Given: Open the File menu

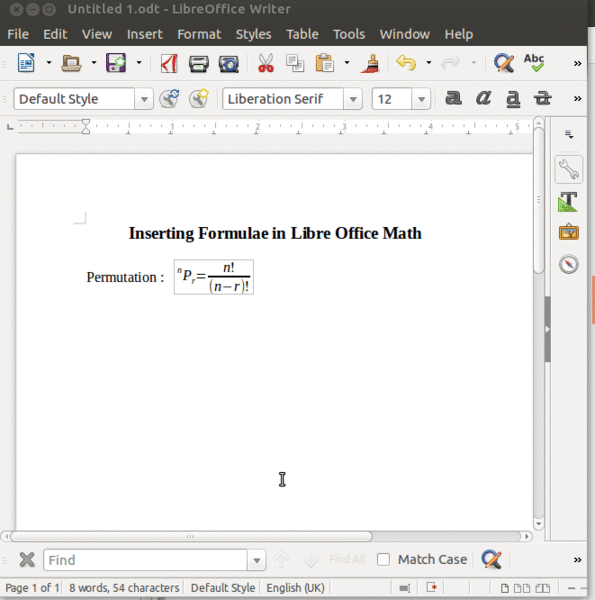Looking at the screenshot, I should coord(18,34).
